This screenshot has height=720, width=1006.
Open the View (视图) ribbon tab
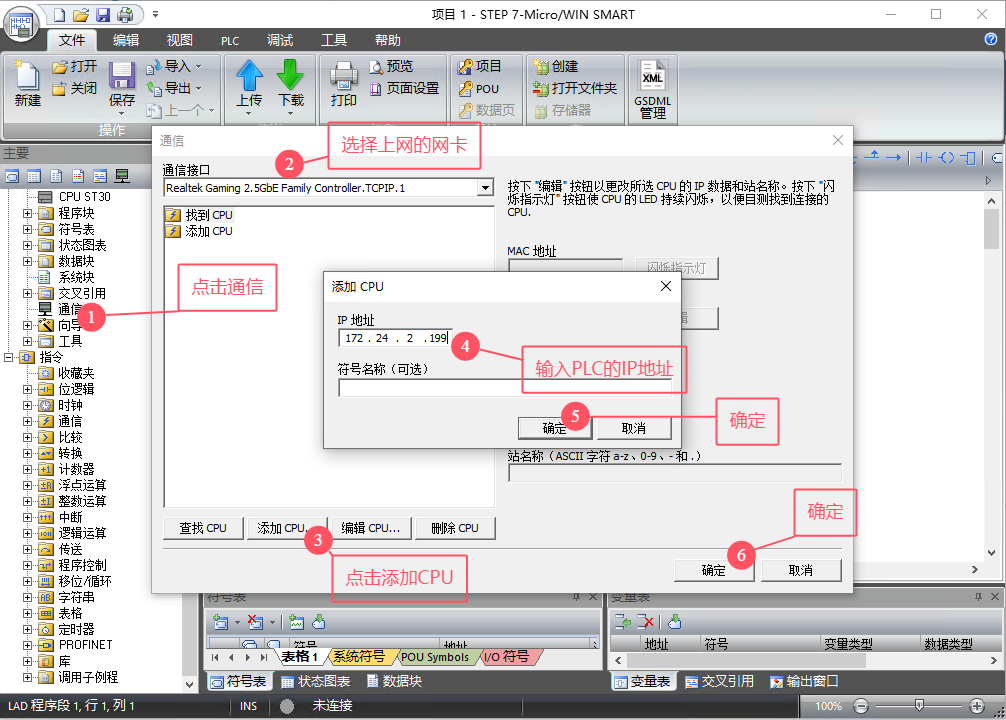[x=180, y=40]
